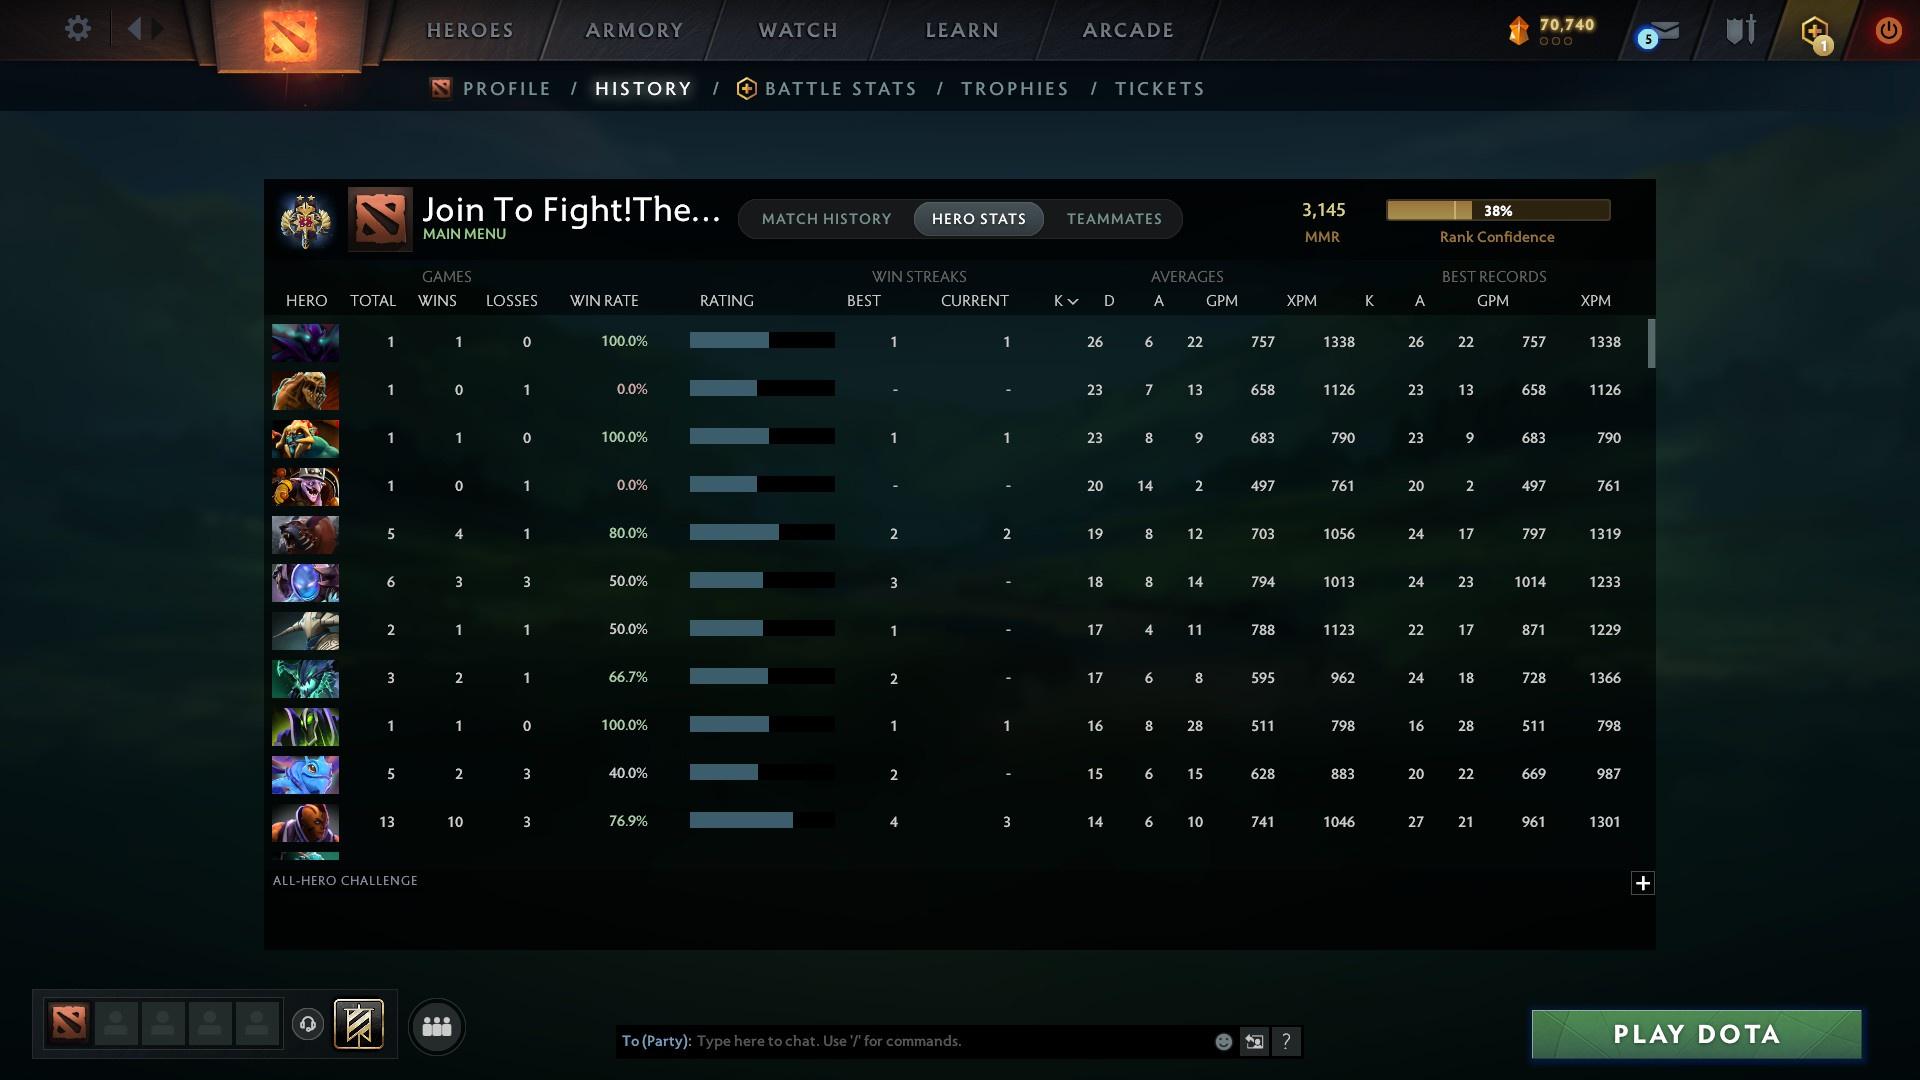
Task: Open settings with the gear icon
Action: point(78,29)
